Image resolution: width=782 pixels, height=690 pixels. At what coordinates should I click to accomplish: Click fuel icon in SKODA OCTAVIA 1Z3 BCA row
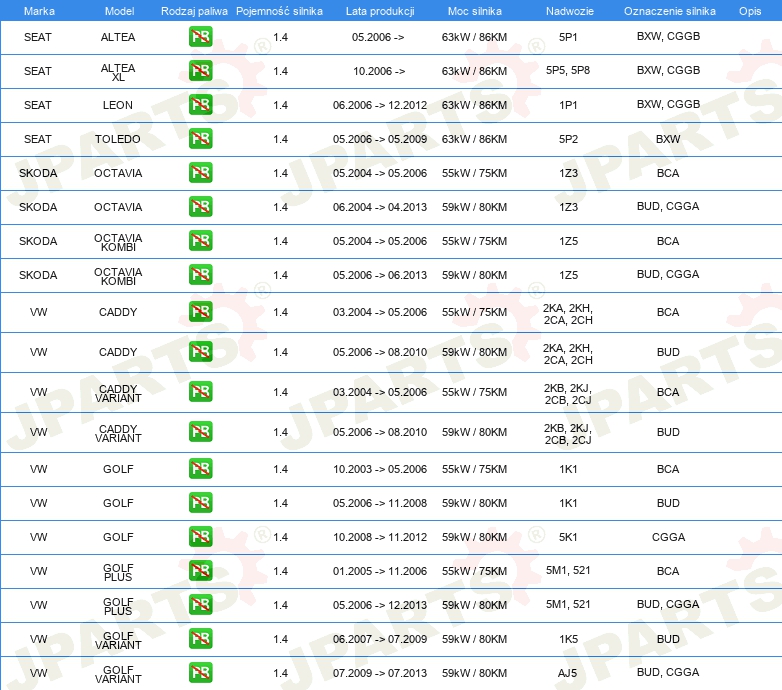(200, 172)
